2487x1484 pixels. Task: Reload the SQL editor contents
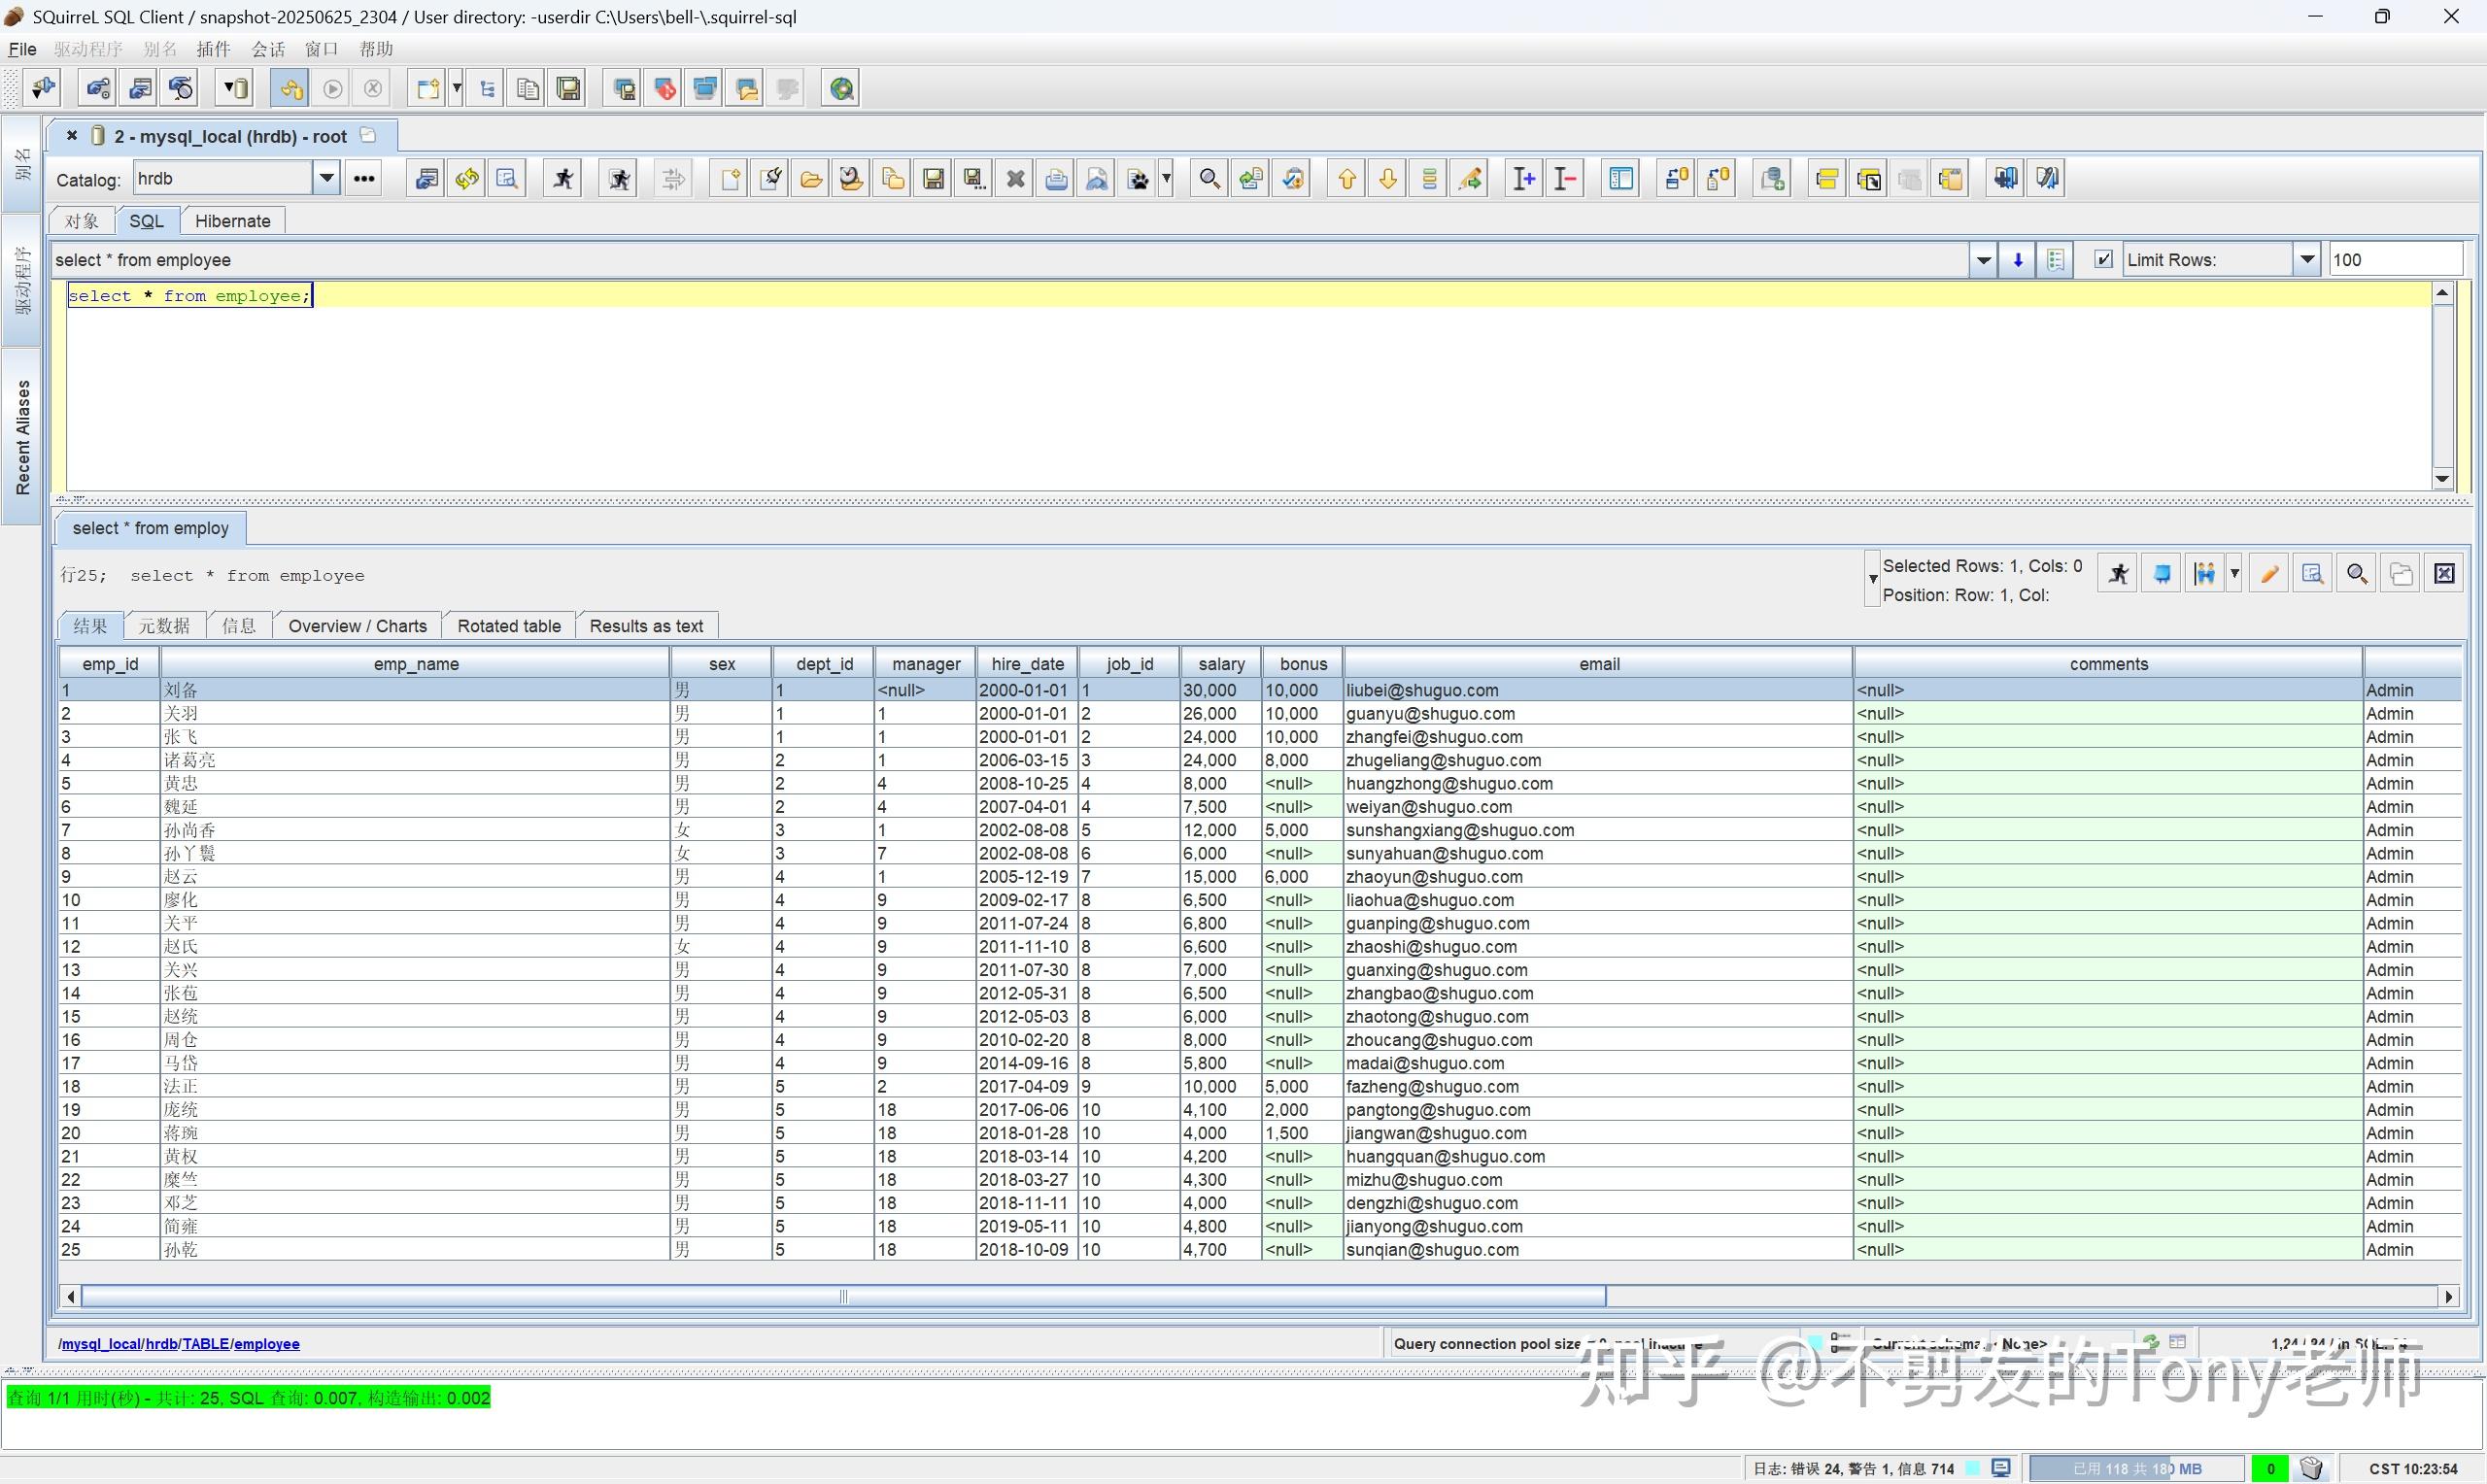pos(466,177)
